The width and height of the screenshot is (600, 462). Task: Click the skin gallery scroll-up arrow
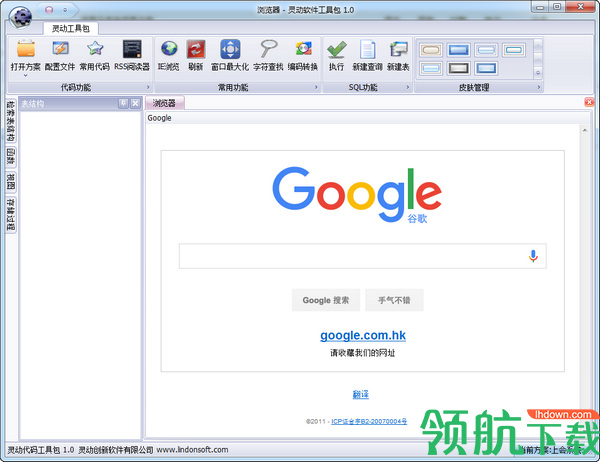(x=538, y=46)
